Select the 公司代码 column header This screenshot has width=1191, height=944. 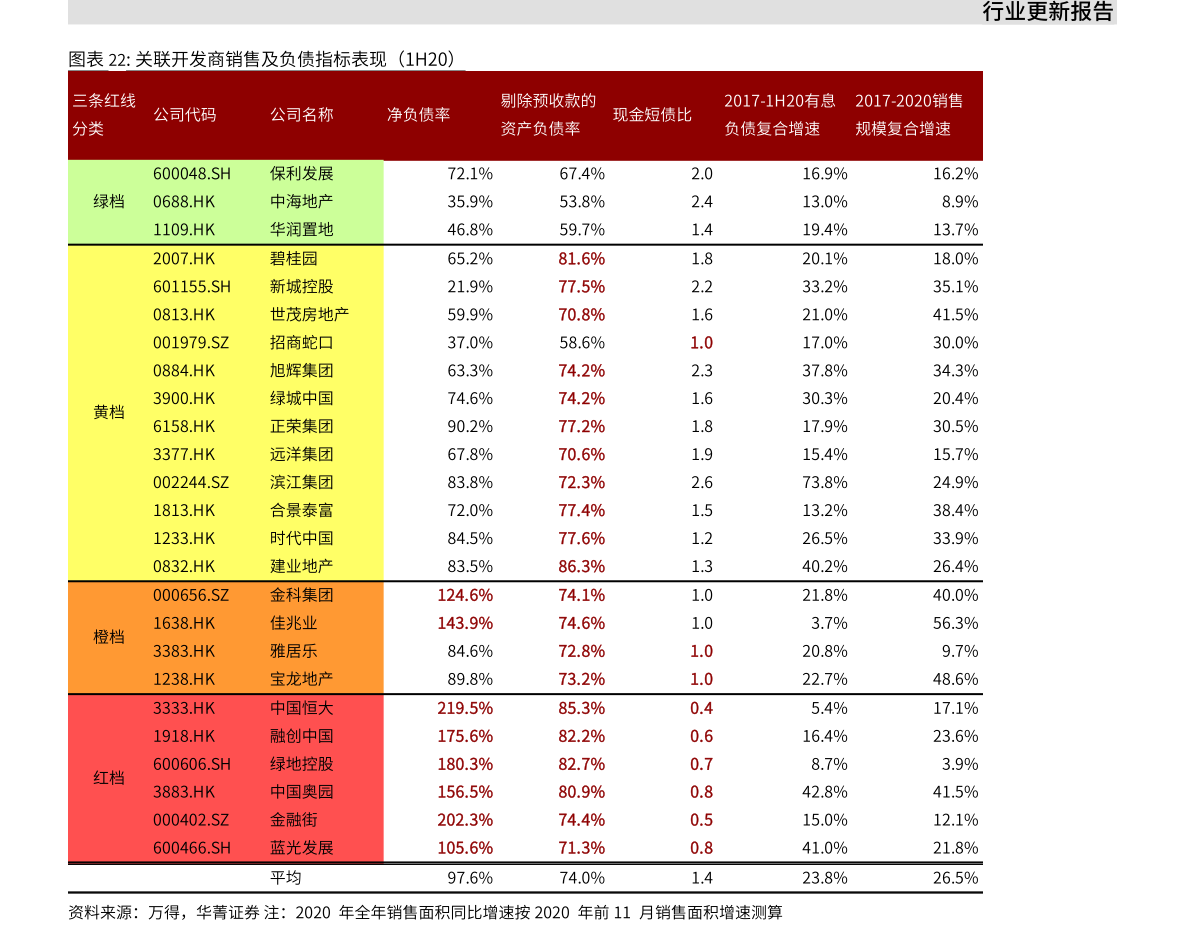(184, 115)
